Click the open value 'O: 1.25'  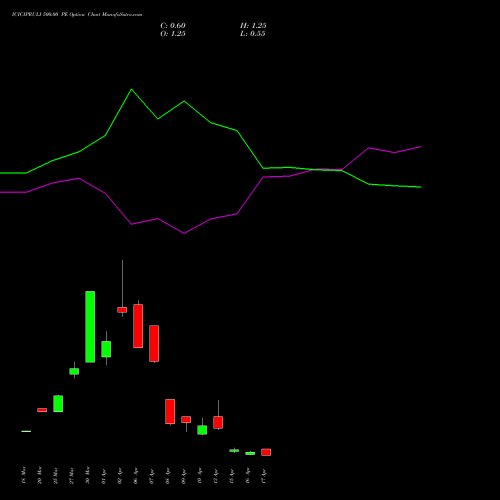pos(173,34)
